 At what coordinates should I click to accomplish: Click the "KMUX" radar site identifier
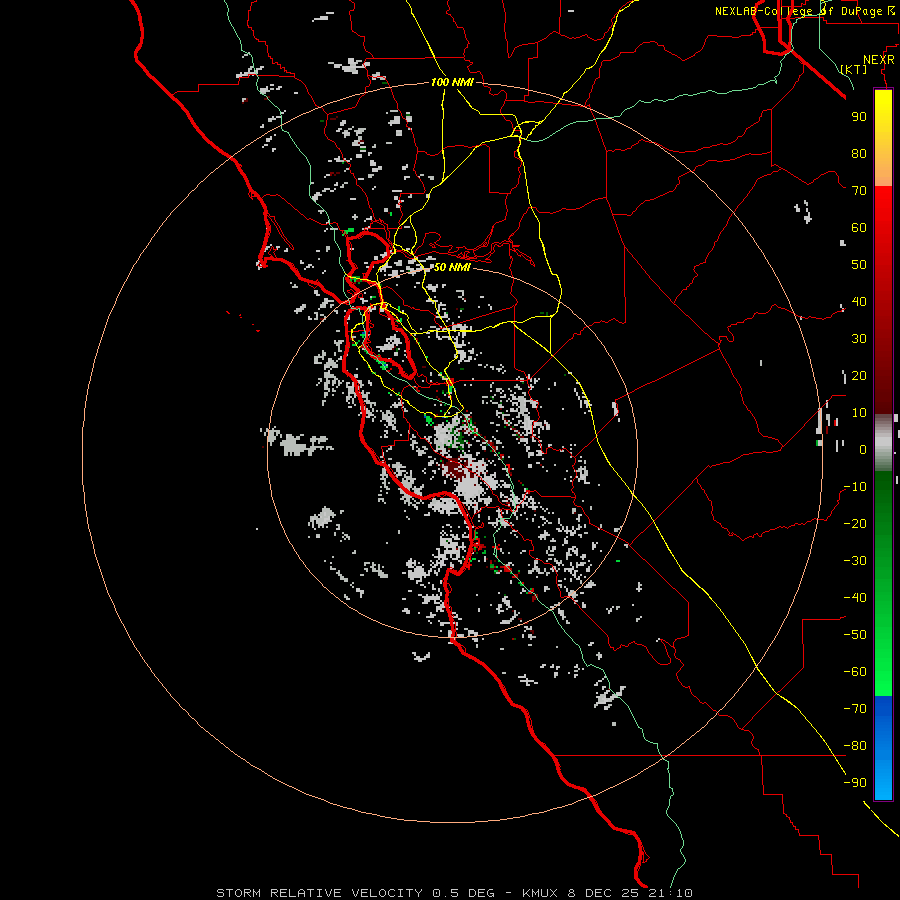coord(540,893)
